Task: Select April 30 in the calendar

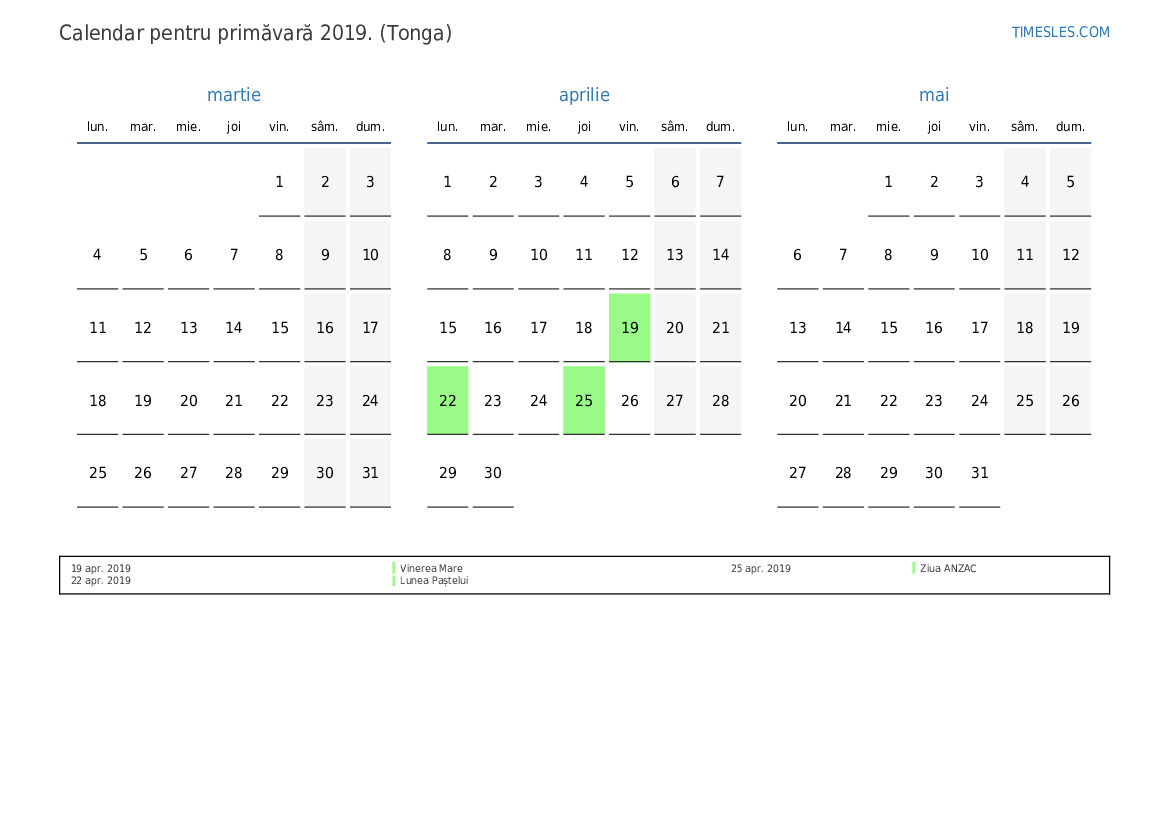Action: (493, 473)
